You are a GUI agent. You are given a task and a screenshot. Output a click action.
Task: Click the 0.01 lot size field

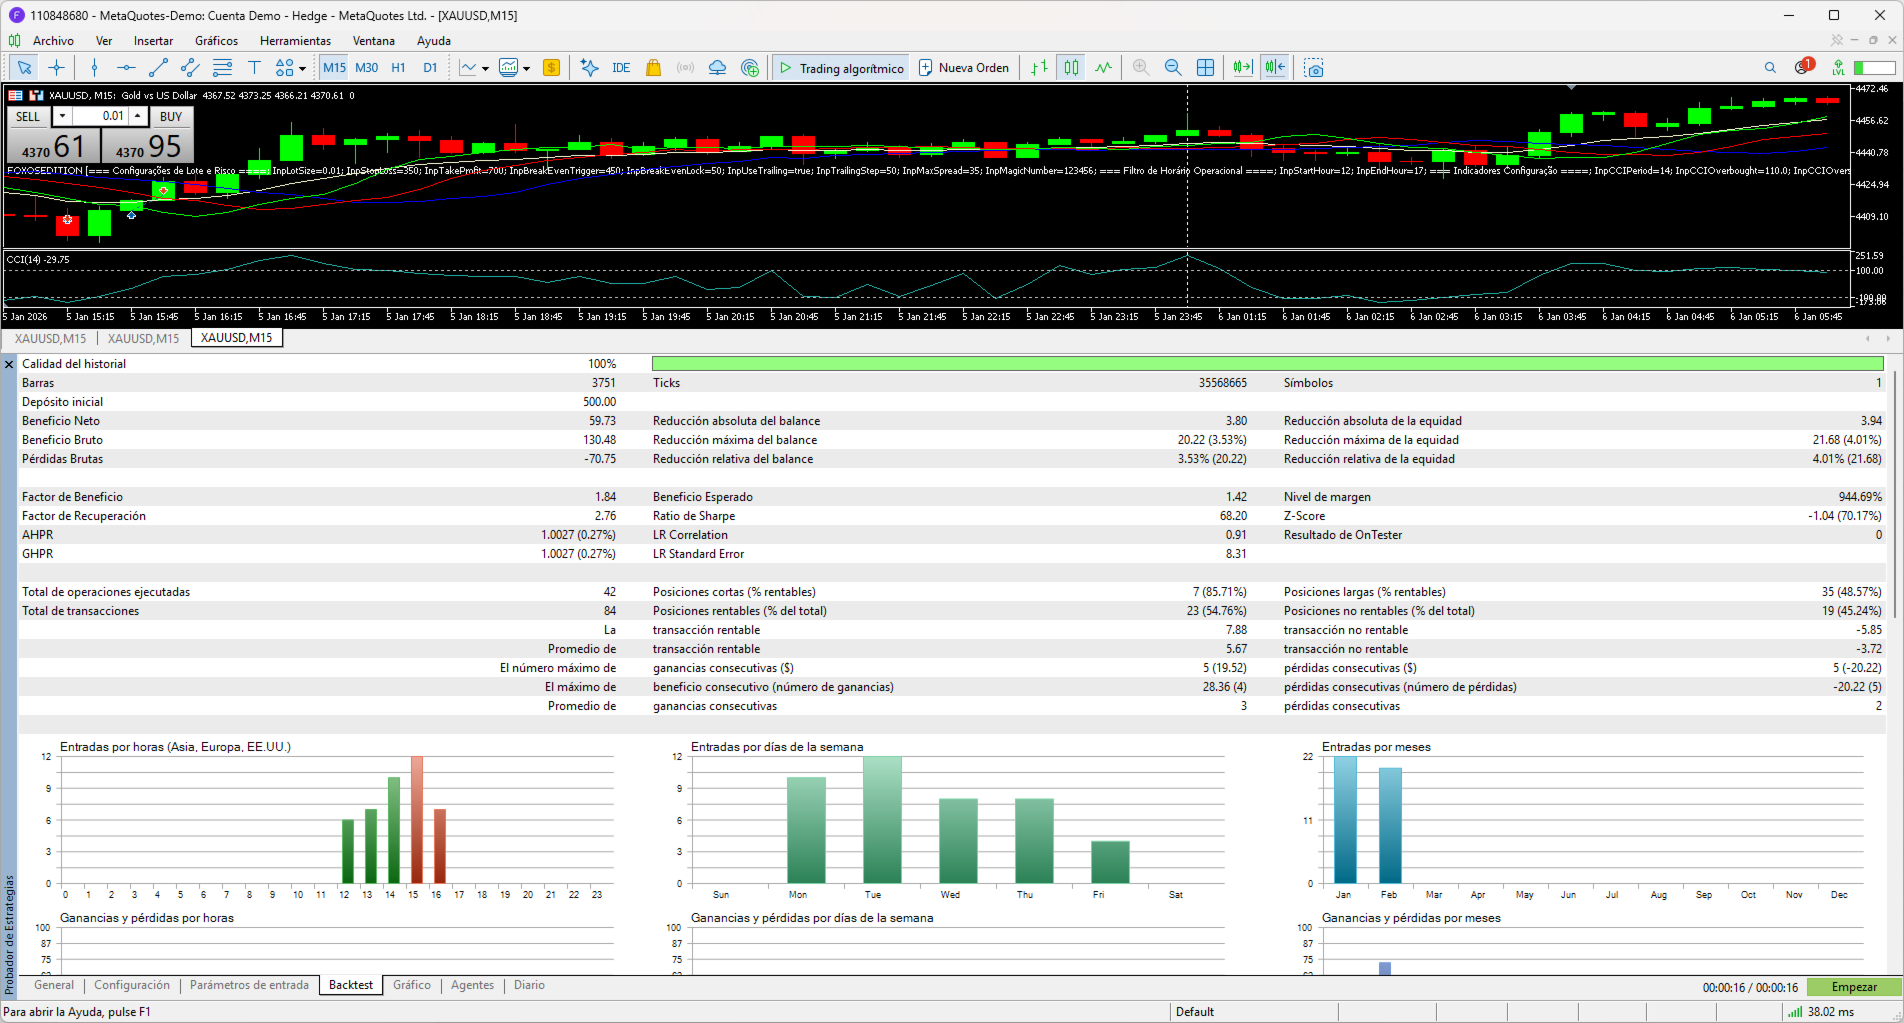pos(100,116)
